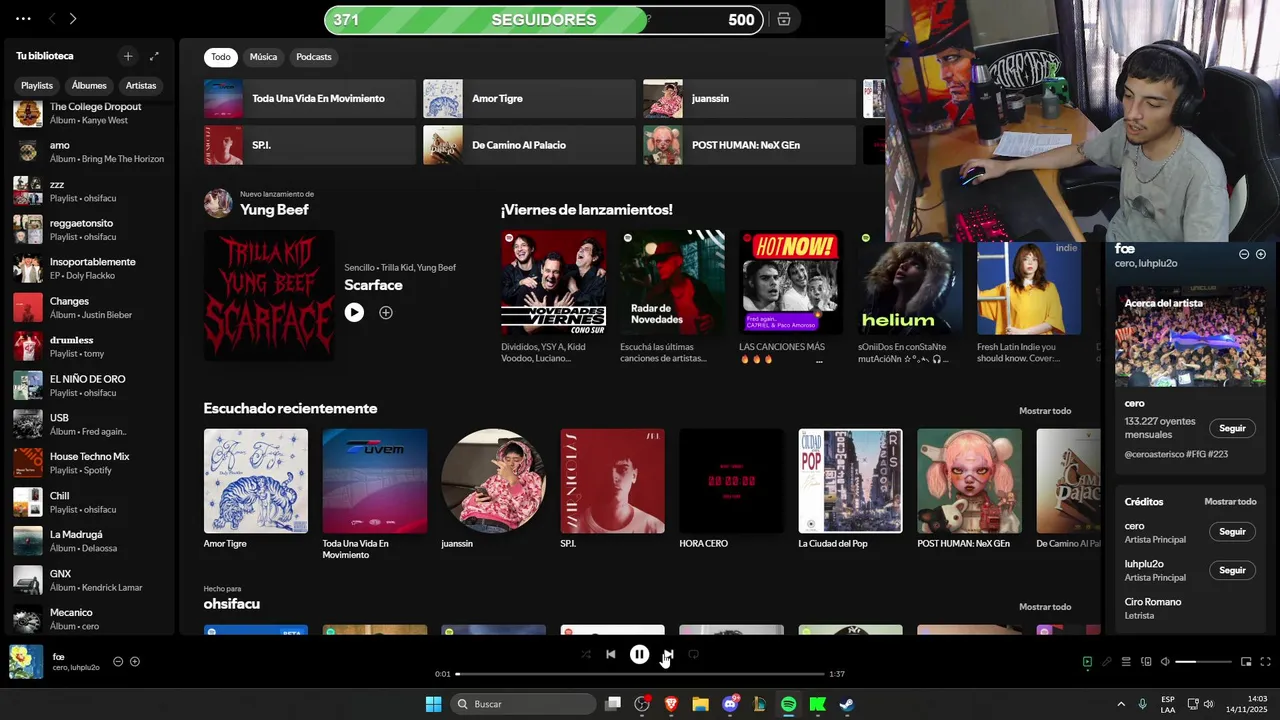Follow cero in Créditos list
Image resolution: width=1280 pixels, height=720 pixels.
1232,532
